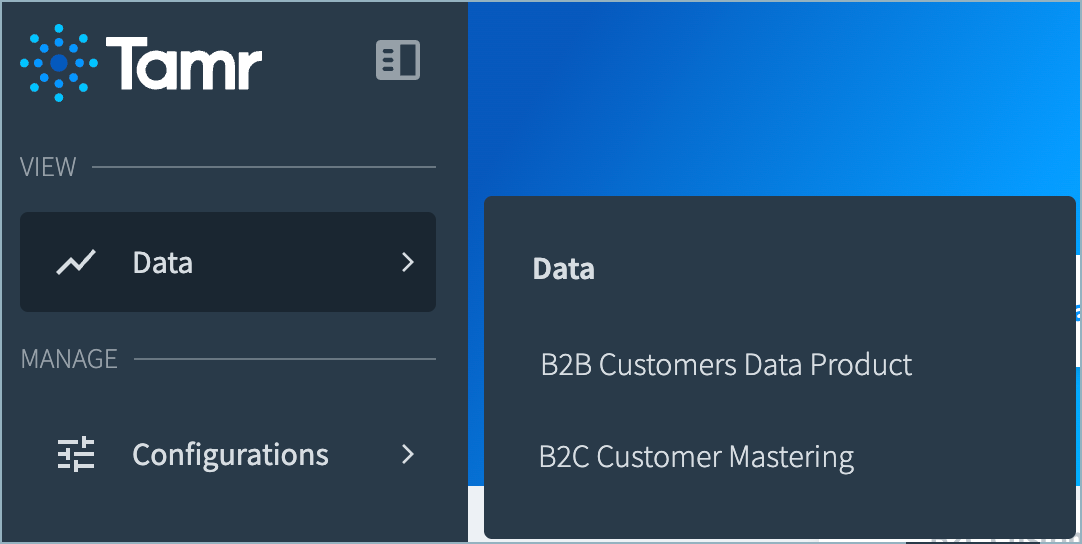
Task: Click the Data header in the flyout panel
Action: point(563,269)
